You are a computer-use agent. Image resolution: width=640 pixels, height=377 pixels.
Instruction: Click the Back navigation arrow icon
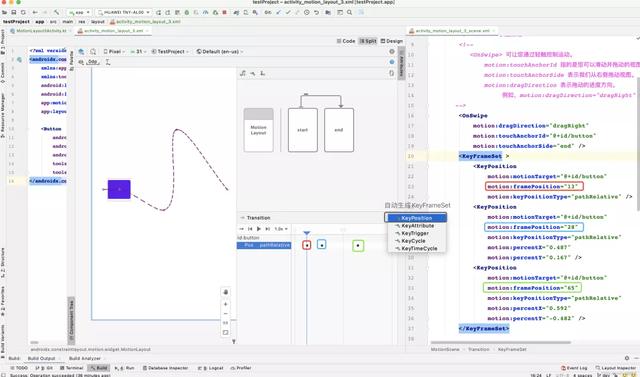(x=35, y=12)
